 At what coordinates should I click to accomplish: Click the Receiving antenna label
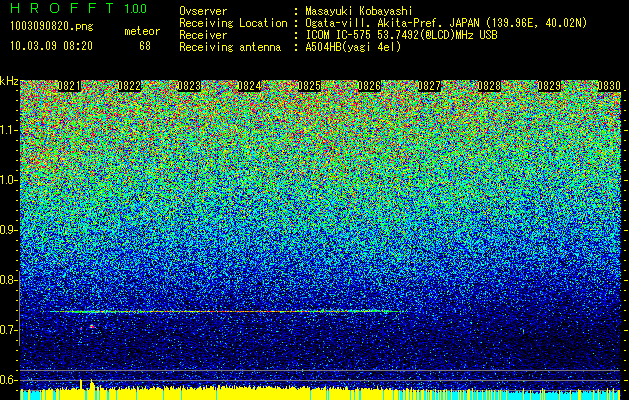pos(230,47)
